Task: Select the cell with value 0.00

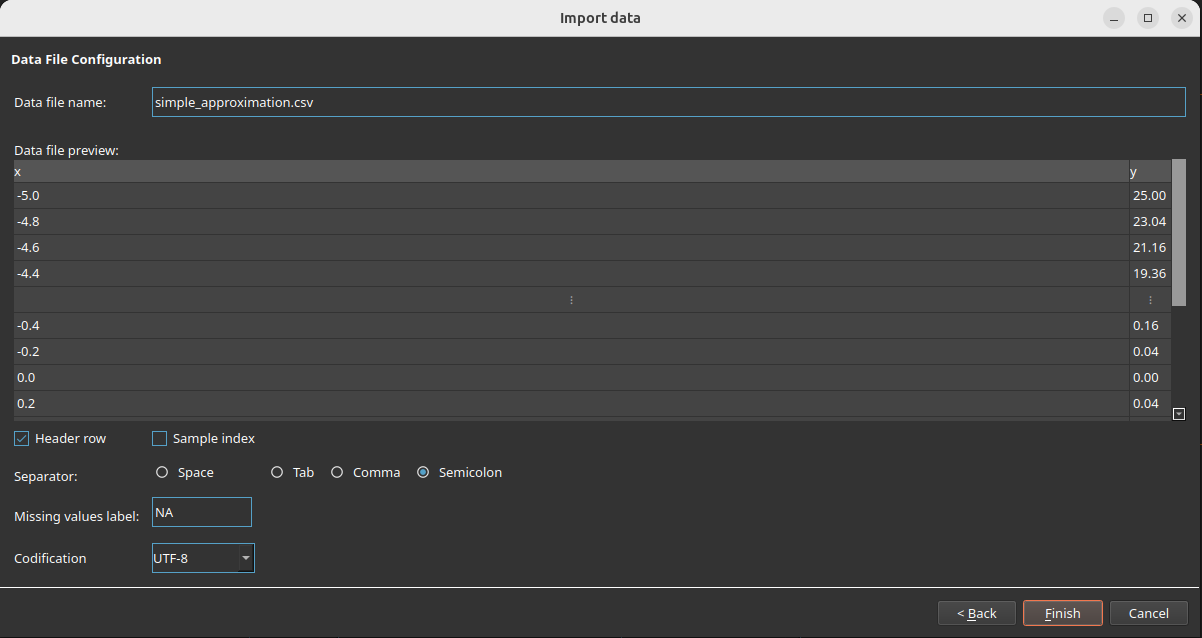Action: pyautogui.click(x=1149, y=378)
